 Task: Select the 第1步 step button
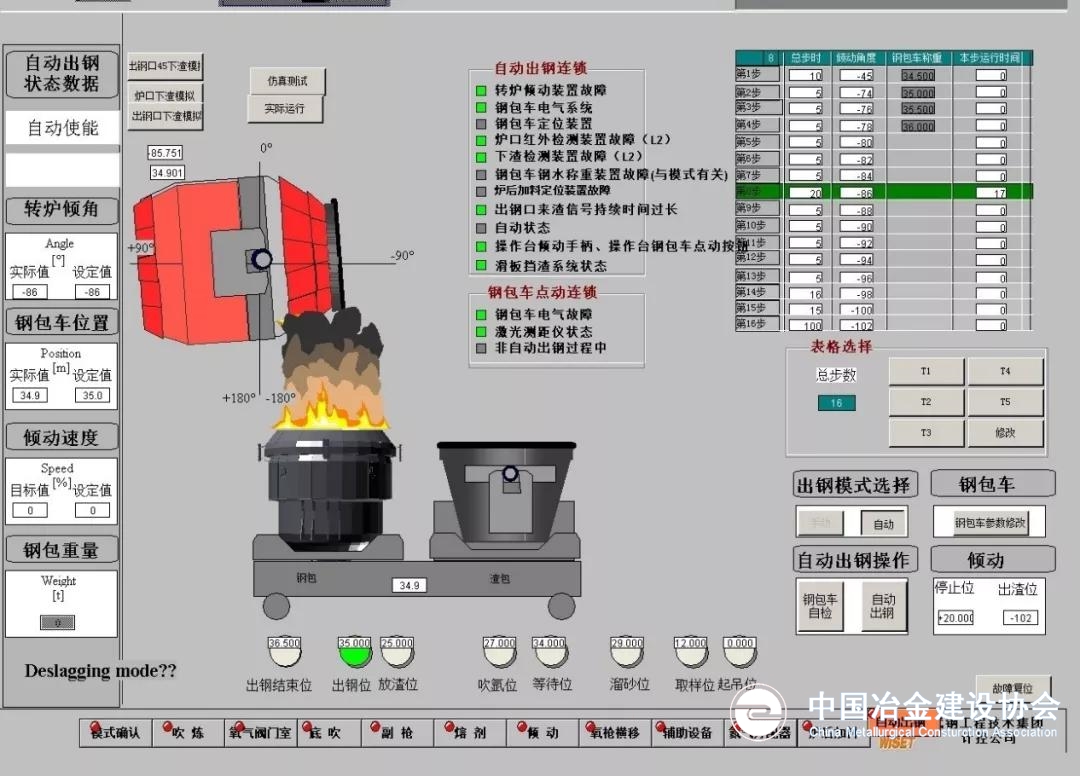pos(758,74)
